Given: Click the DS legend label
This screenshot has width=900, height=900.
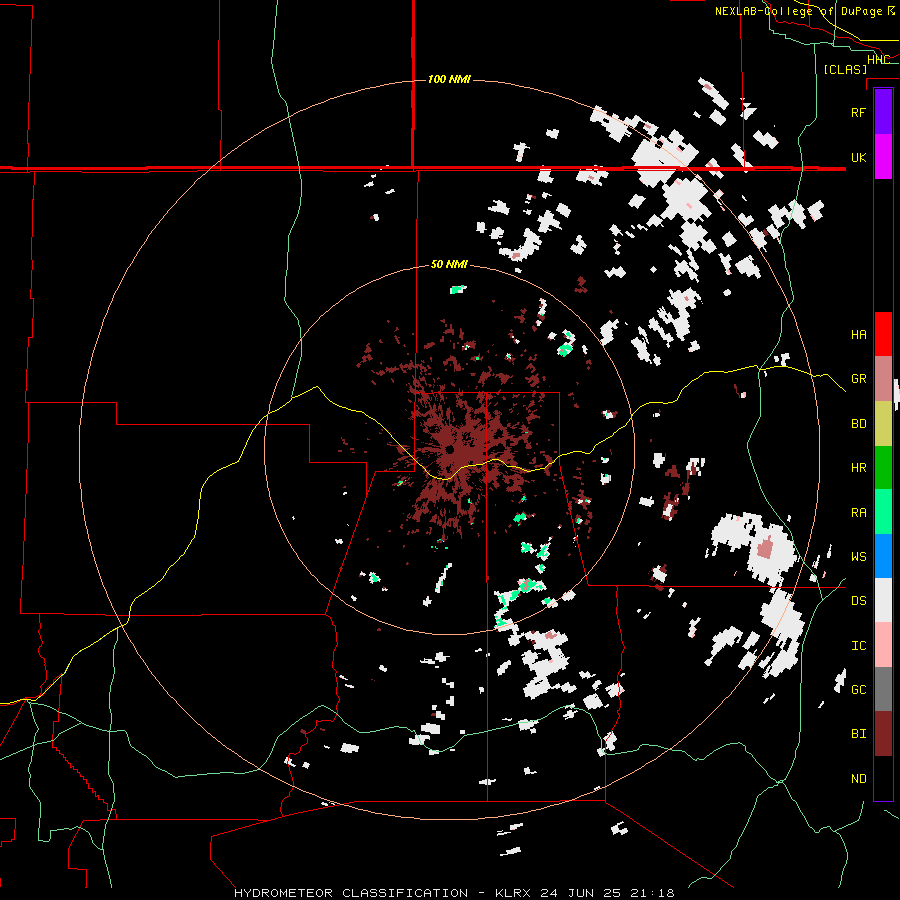Looking at the screenshot, I should pyautogui.click(x=858, y=601).
